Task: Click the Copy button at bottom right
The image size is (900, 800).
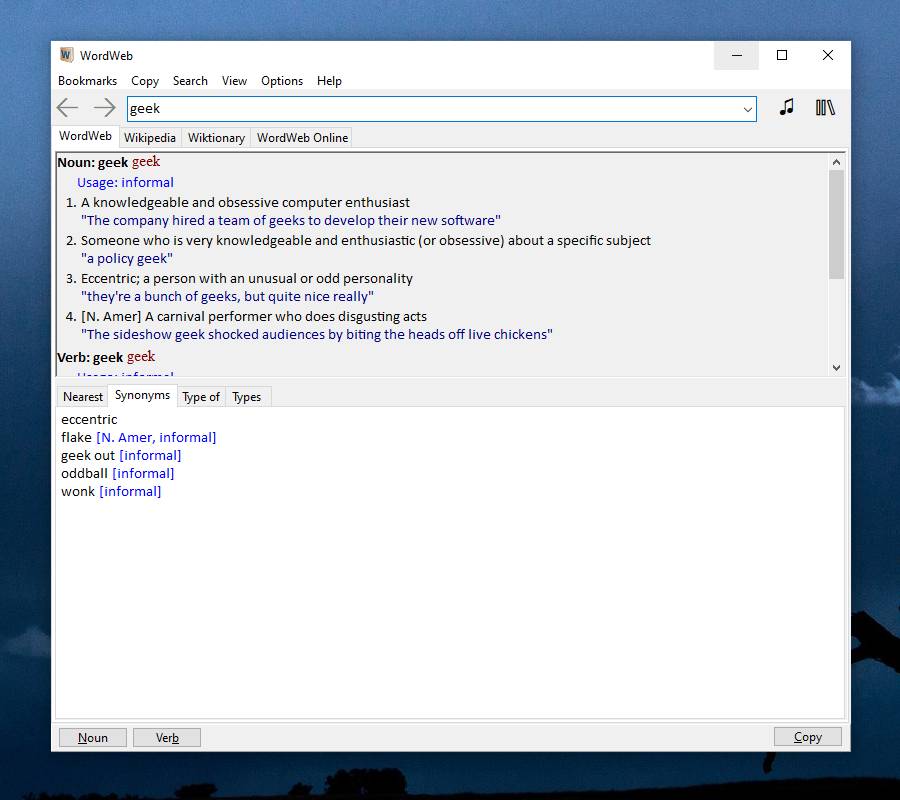Action: (x=807, y=737)
